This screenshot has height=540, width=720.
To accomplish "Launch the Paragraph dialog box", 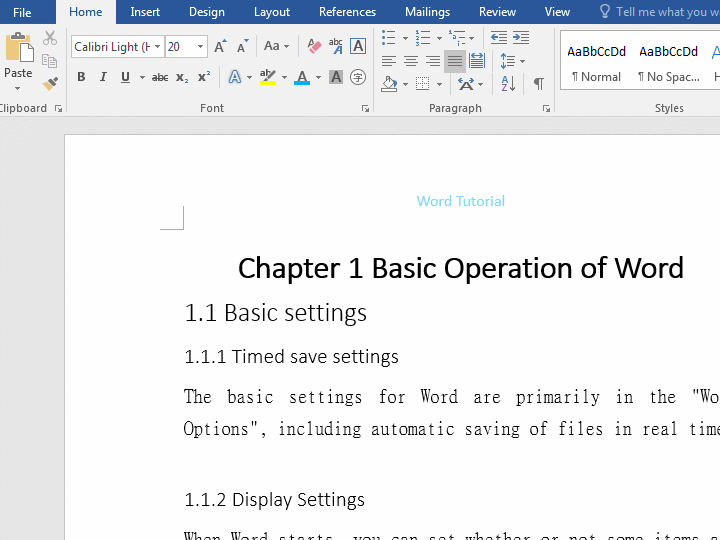I will coord(546,108).
